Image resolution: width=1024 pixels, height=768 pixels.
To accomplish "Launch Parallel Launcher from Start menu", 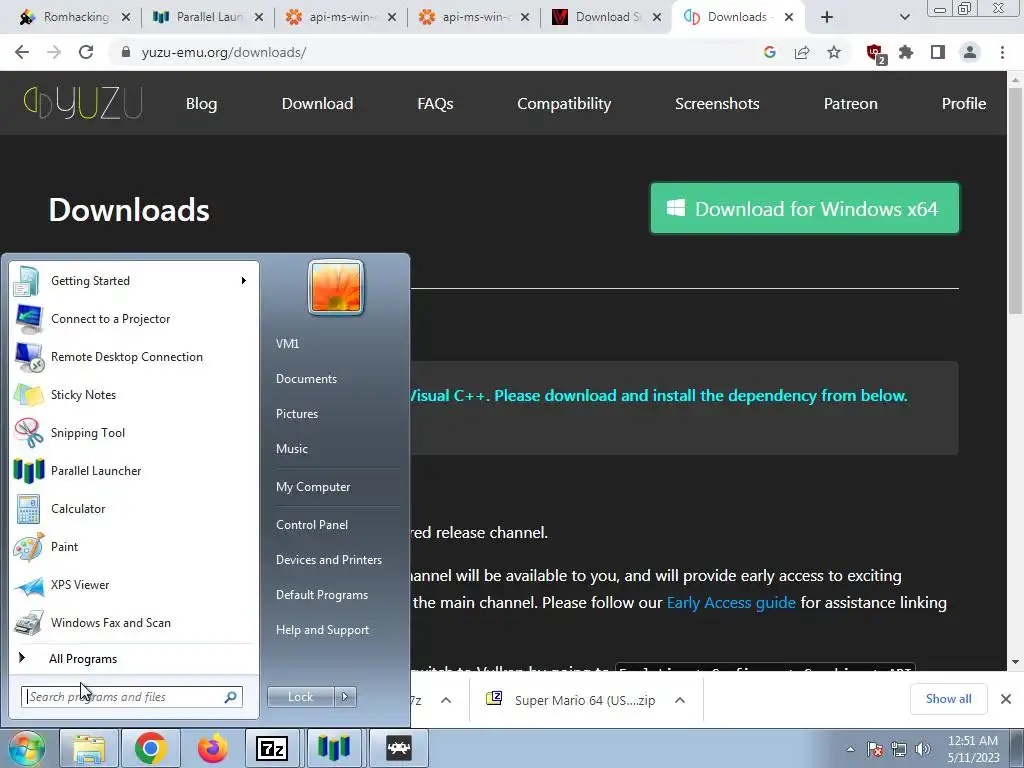I will tap(134, 471).
